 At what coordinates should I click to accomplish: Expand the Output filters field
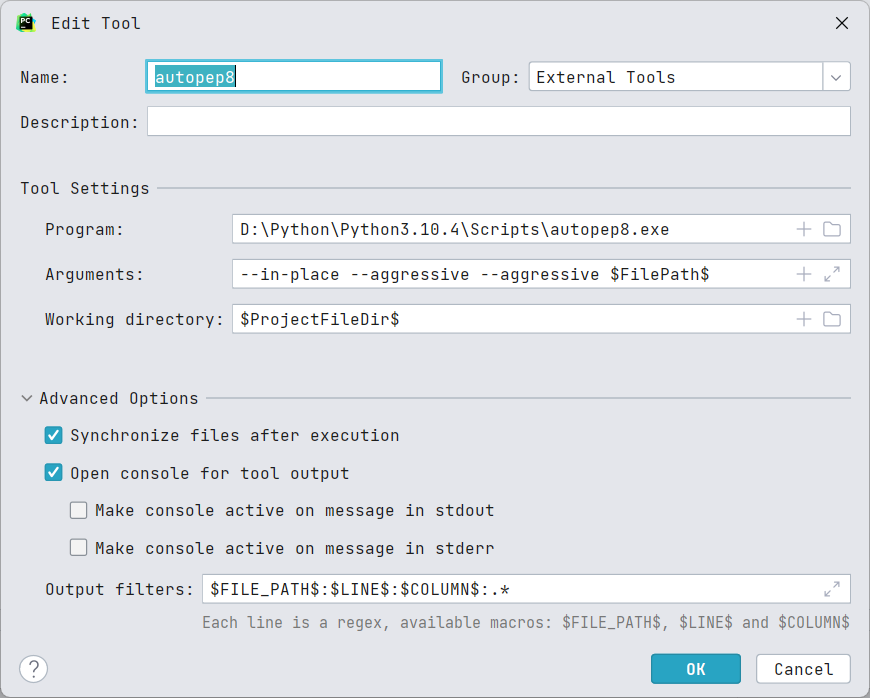click(832, 589)
